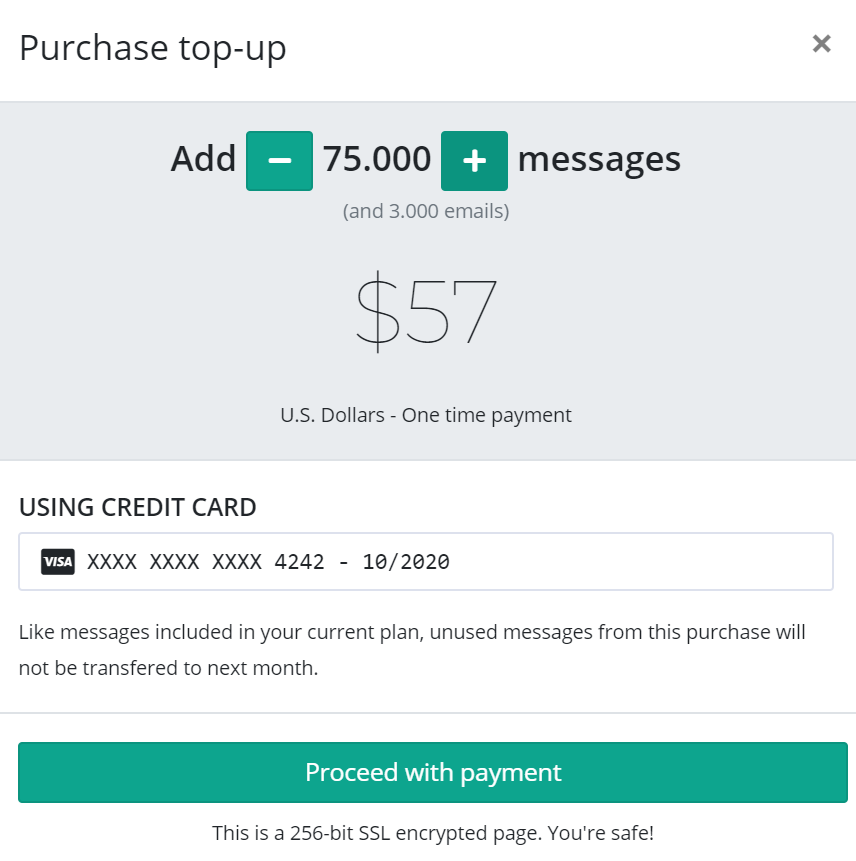The image size is (856, 861).
Task: Proceed with payment
Action: pyautogui.click(x=433, y=773)
